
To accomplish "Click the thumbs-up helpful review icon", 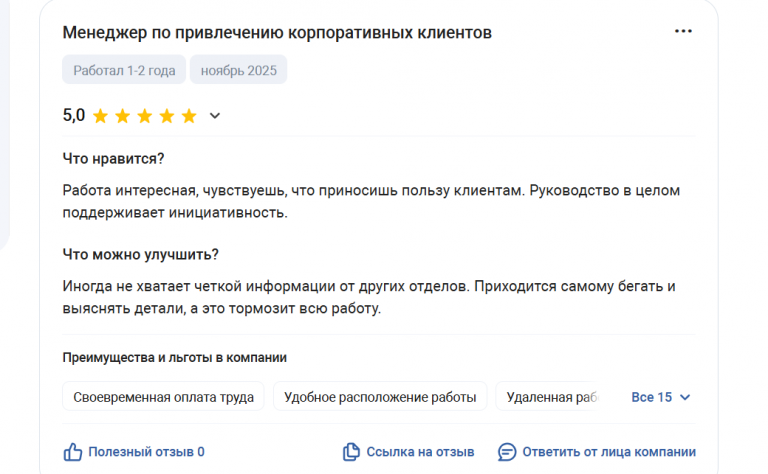I will pyautogui.click(x=73, y=452).
